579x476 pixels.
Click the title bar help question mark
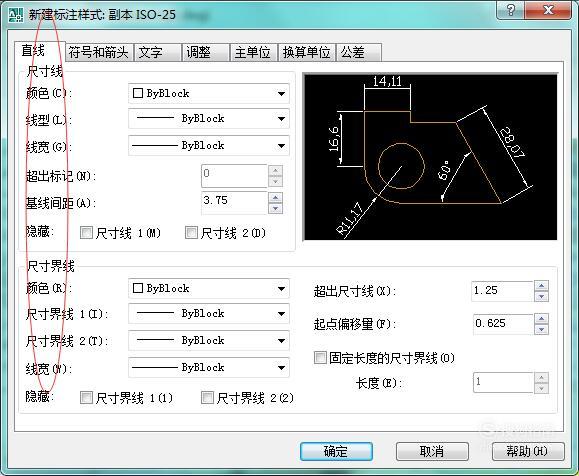tap(511, 10)
